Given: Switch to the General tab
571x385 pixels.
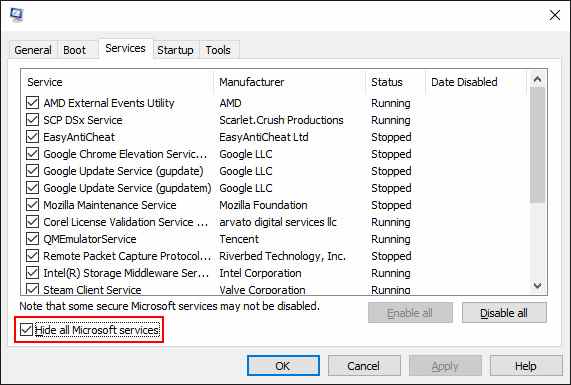Looking at the screenshot, I should point(33,50).
